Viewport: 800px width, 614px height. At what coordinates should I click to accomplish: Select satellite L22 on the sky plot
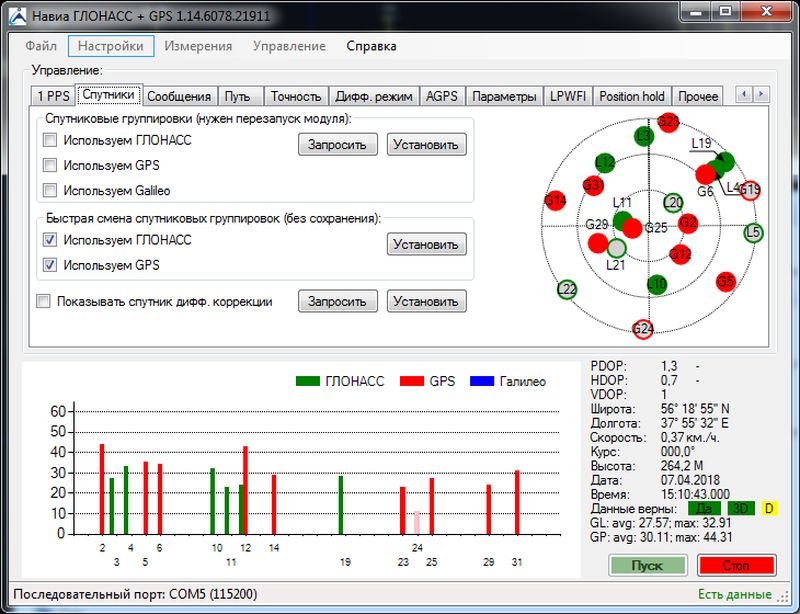[x=567, y=289]
